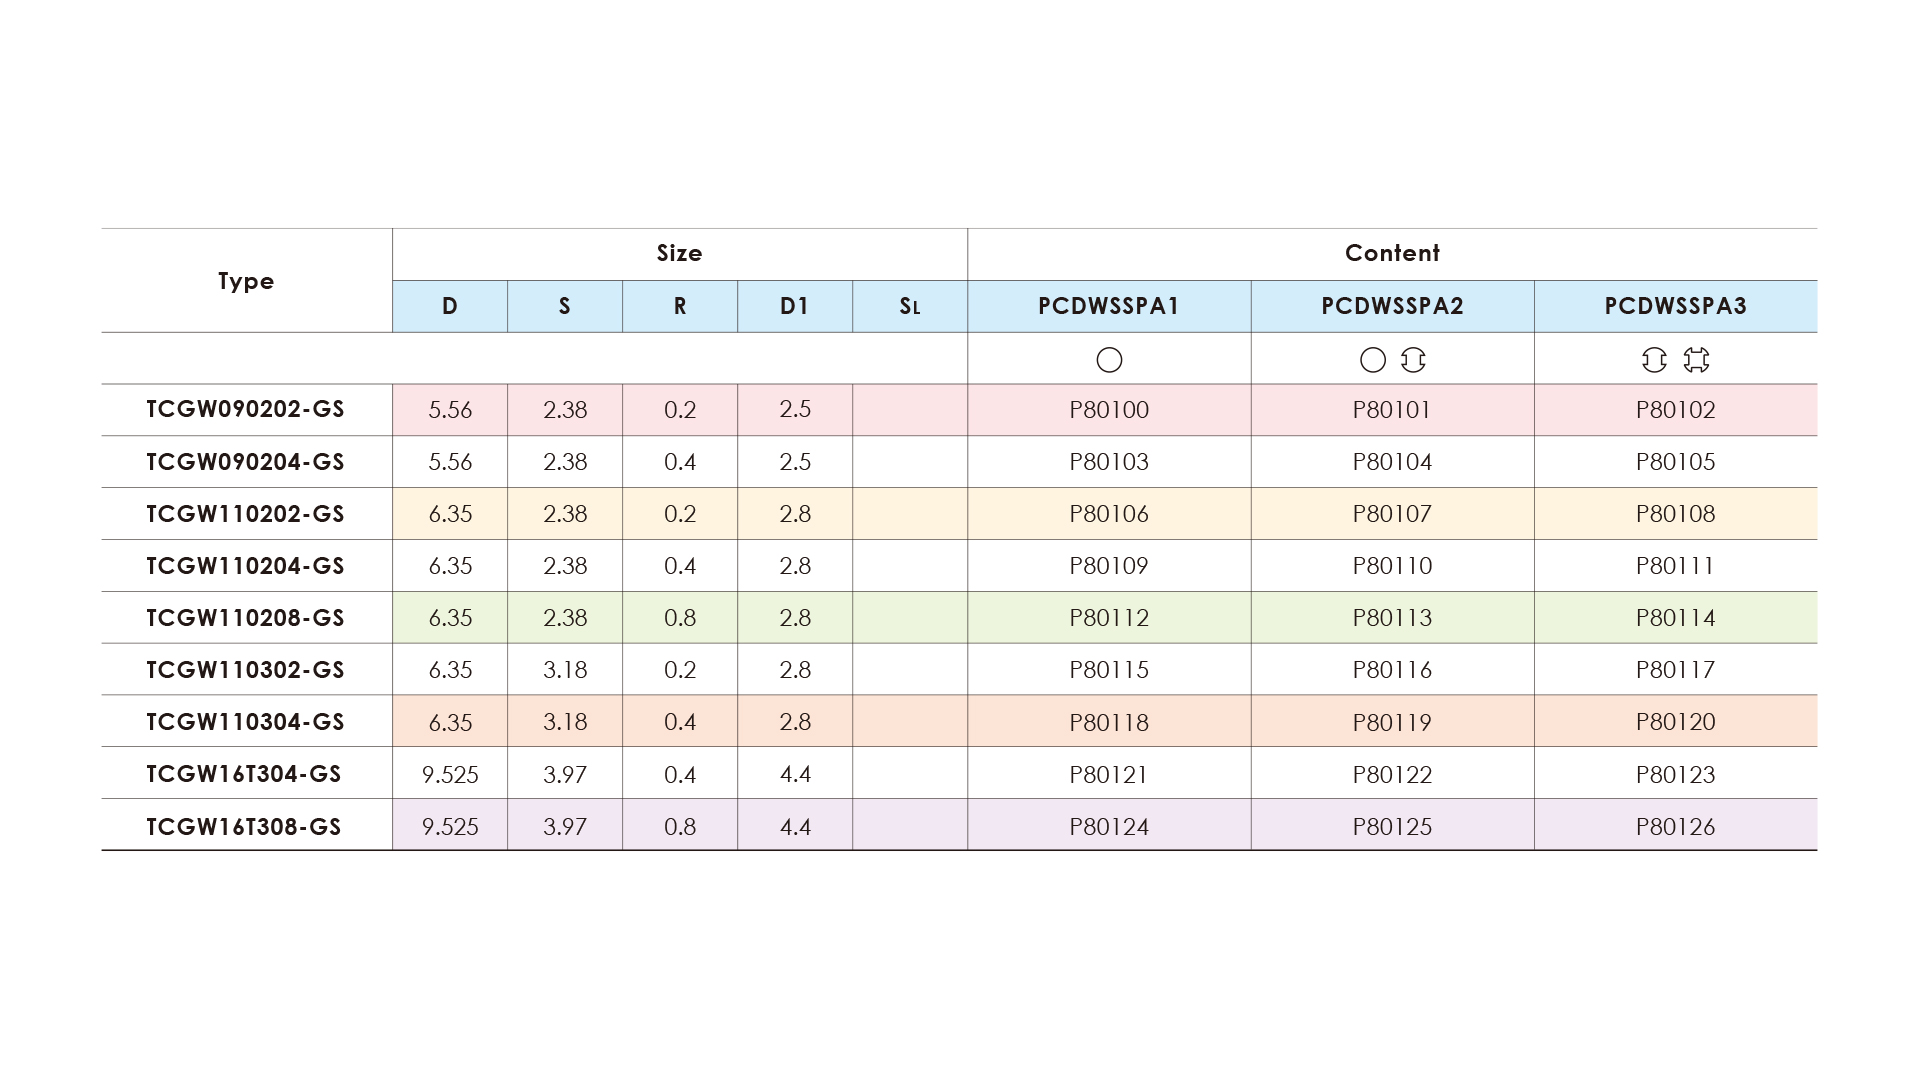Click part number P80108 in orange row

coord(1675,514)
